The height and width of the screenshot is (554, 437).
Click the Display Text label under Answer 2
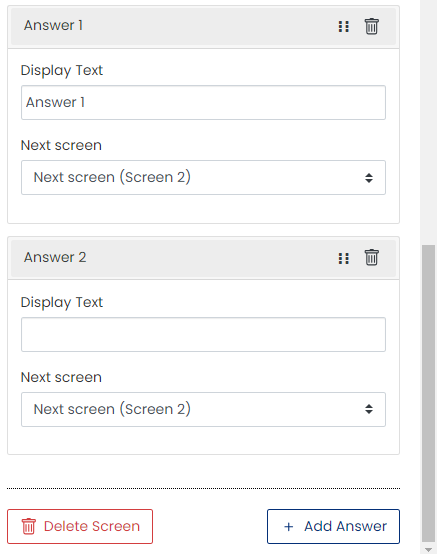coord(62,303)
